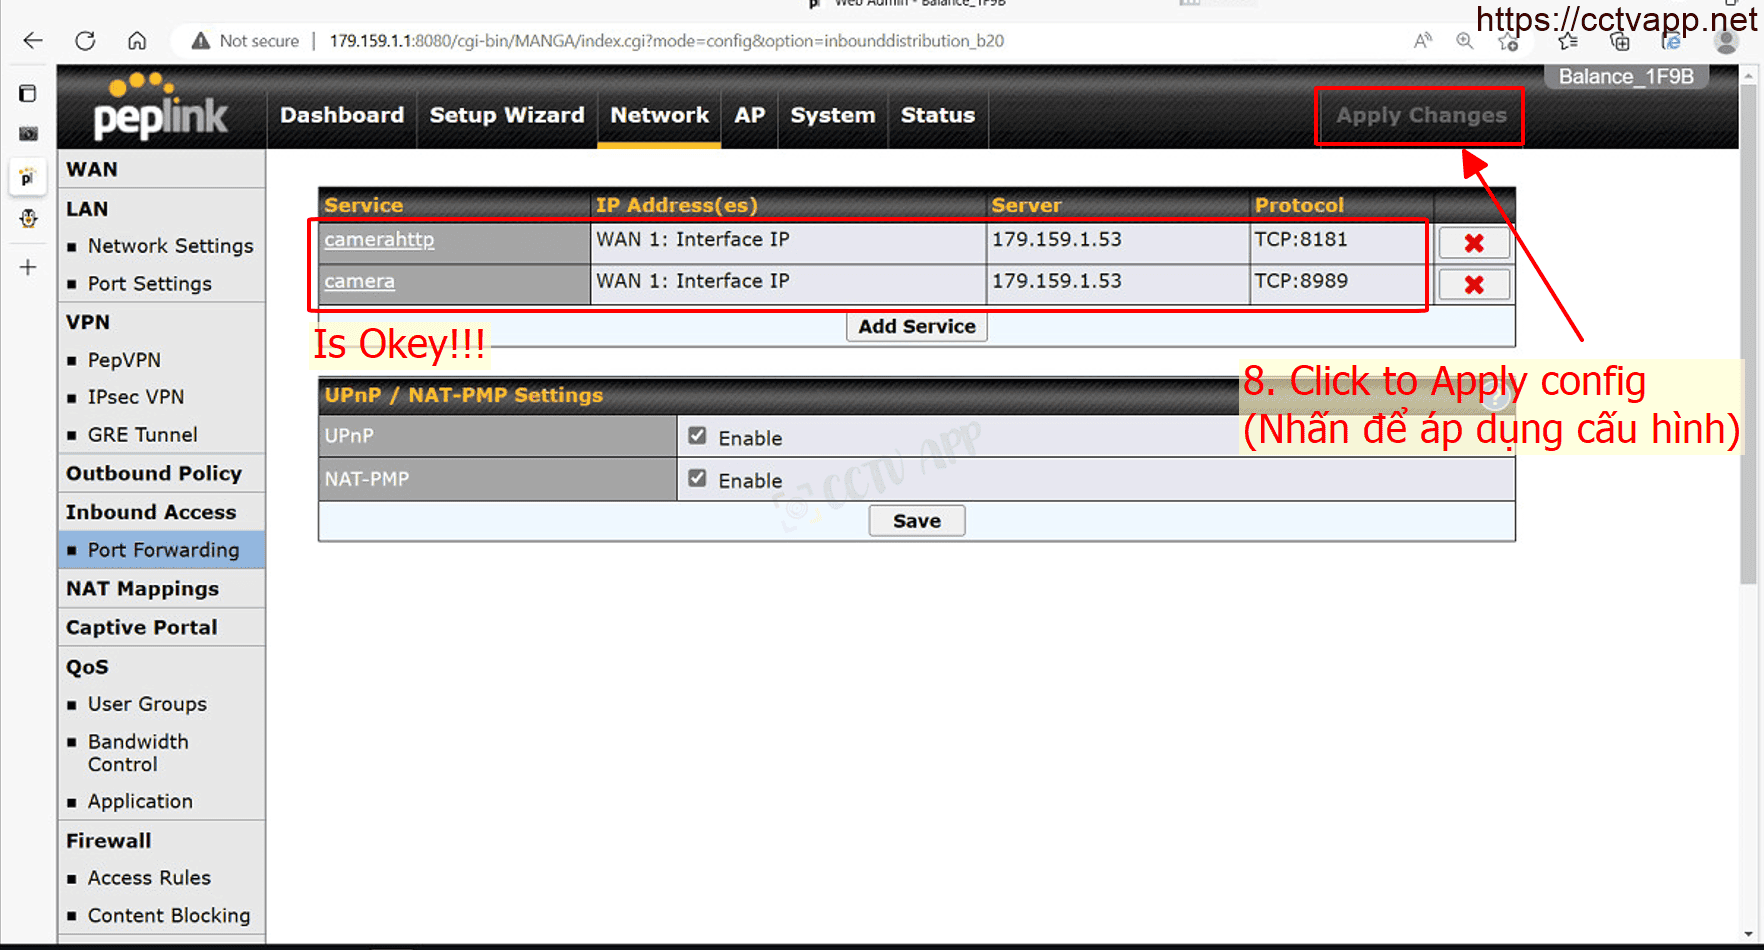Select Port Forwarding in the sidebar
Image resolution: width=1764 pixels, height=950 pixels.
[163, 550]
